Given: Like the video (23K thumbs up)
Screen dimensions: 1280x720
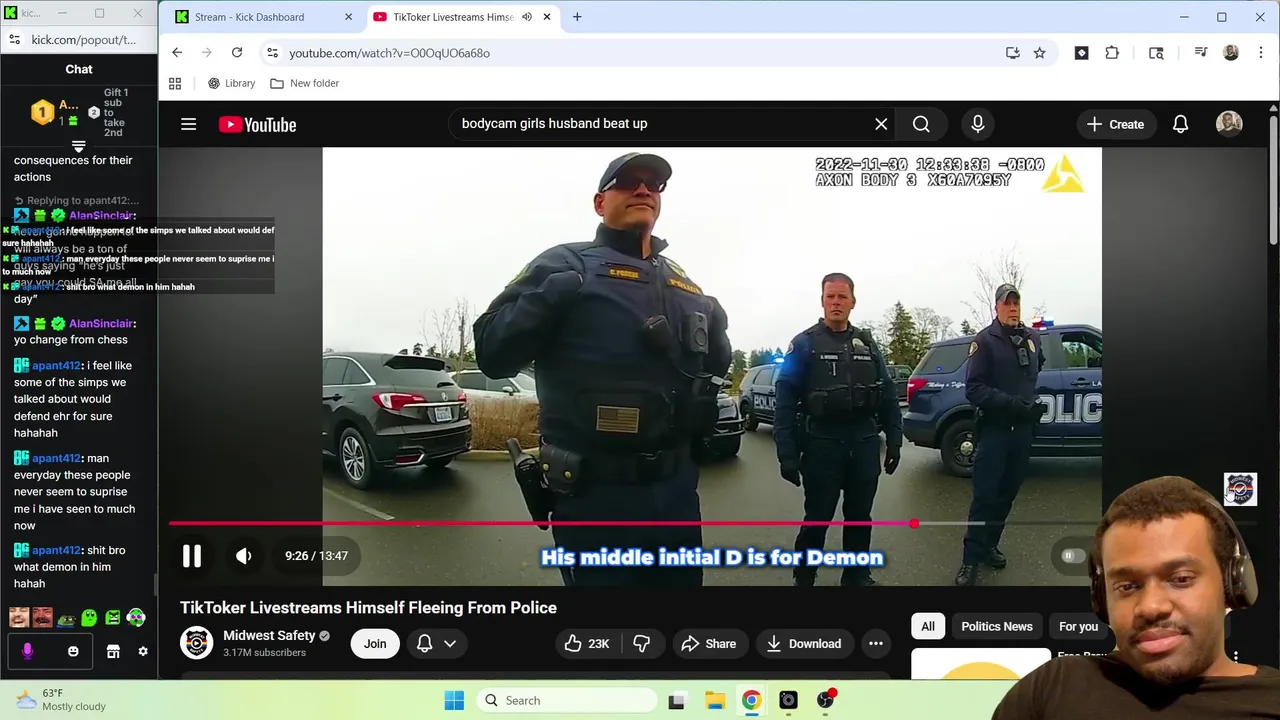Looking at the screenshot, I should [586, 644].
